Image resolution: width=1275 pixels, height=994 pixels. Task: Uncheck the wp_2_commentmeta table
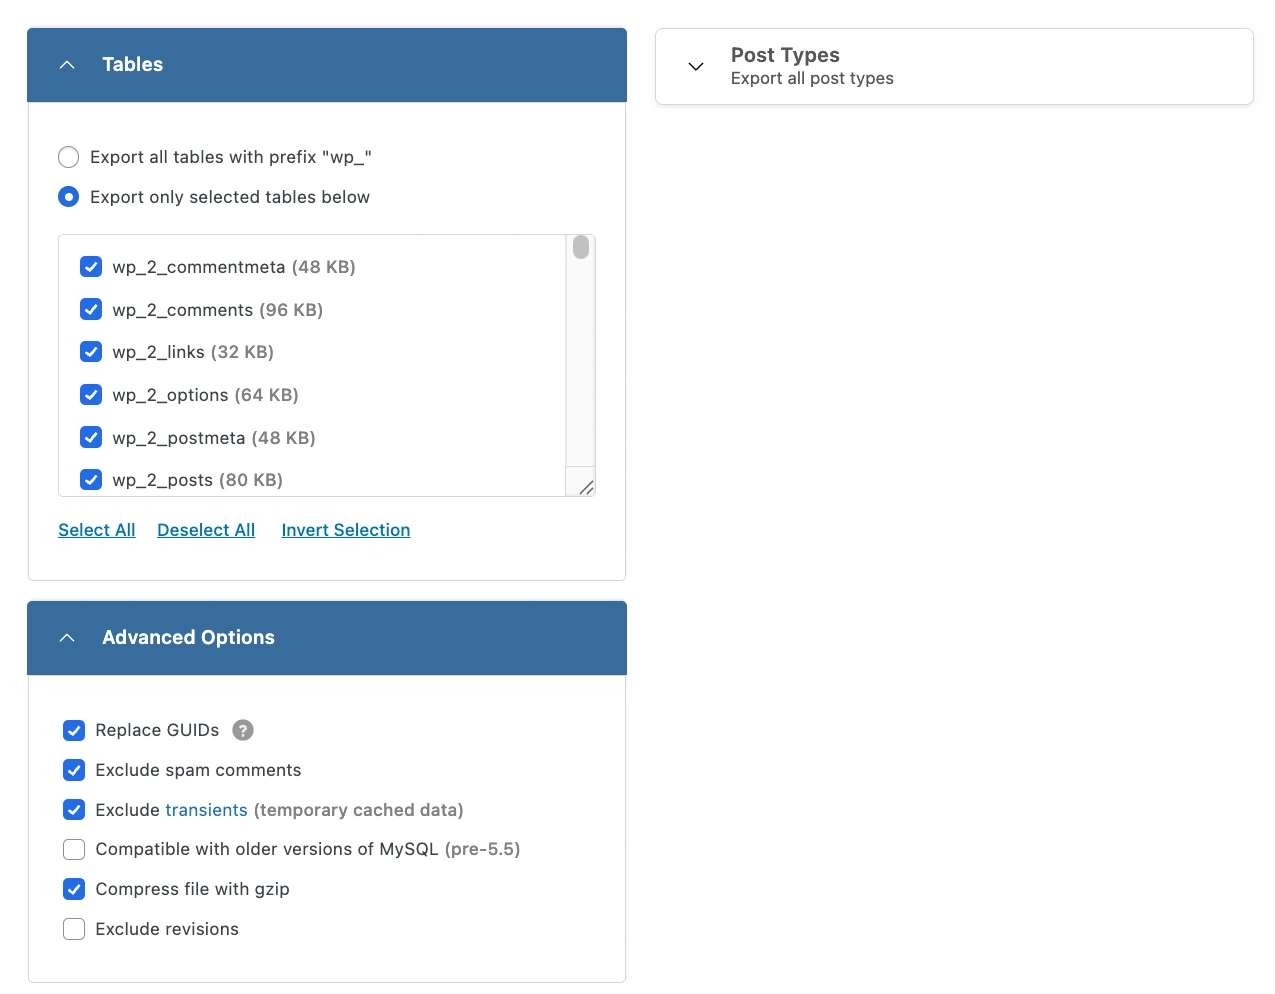click(x=91, y=267)
